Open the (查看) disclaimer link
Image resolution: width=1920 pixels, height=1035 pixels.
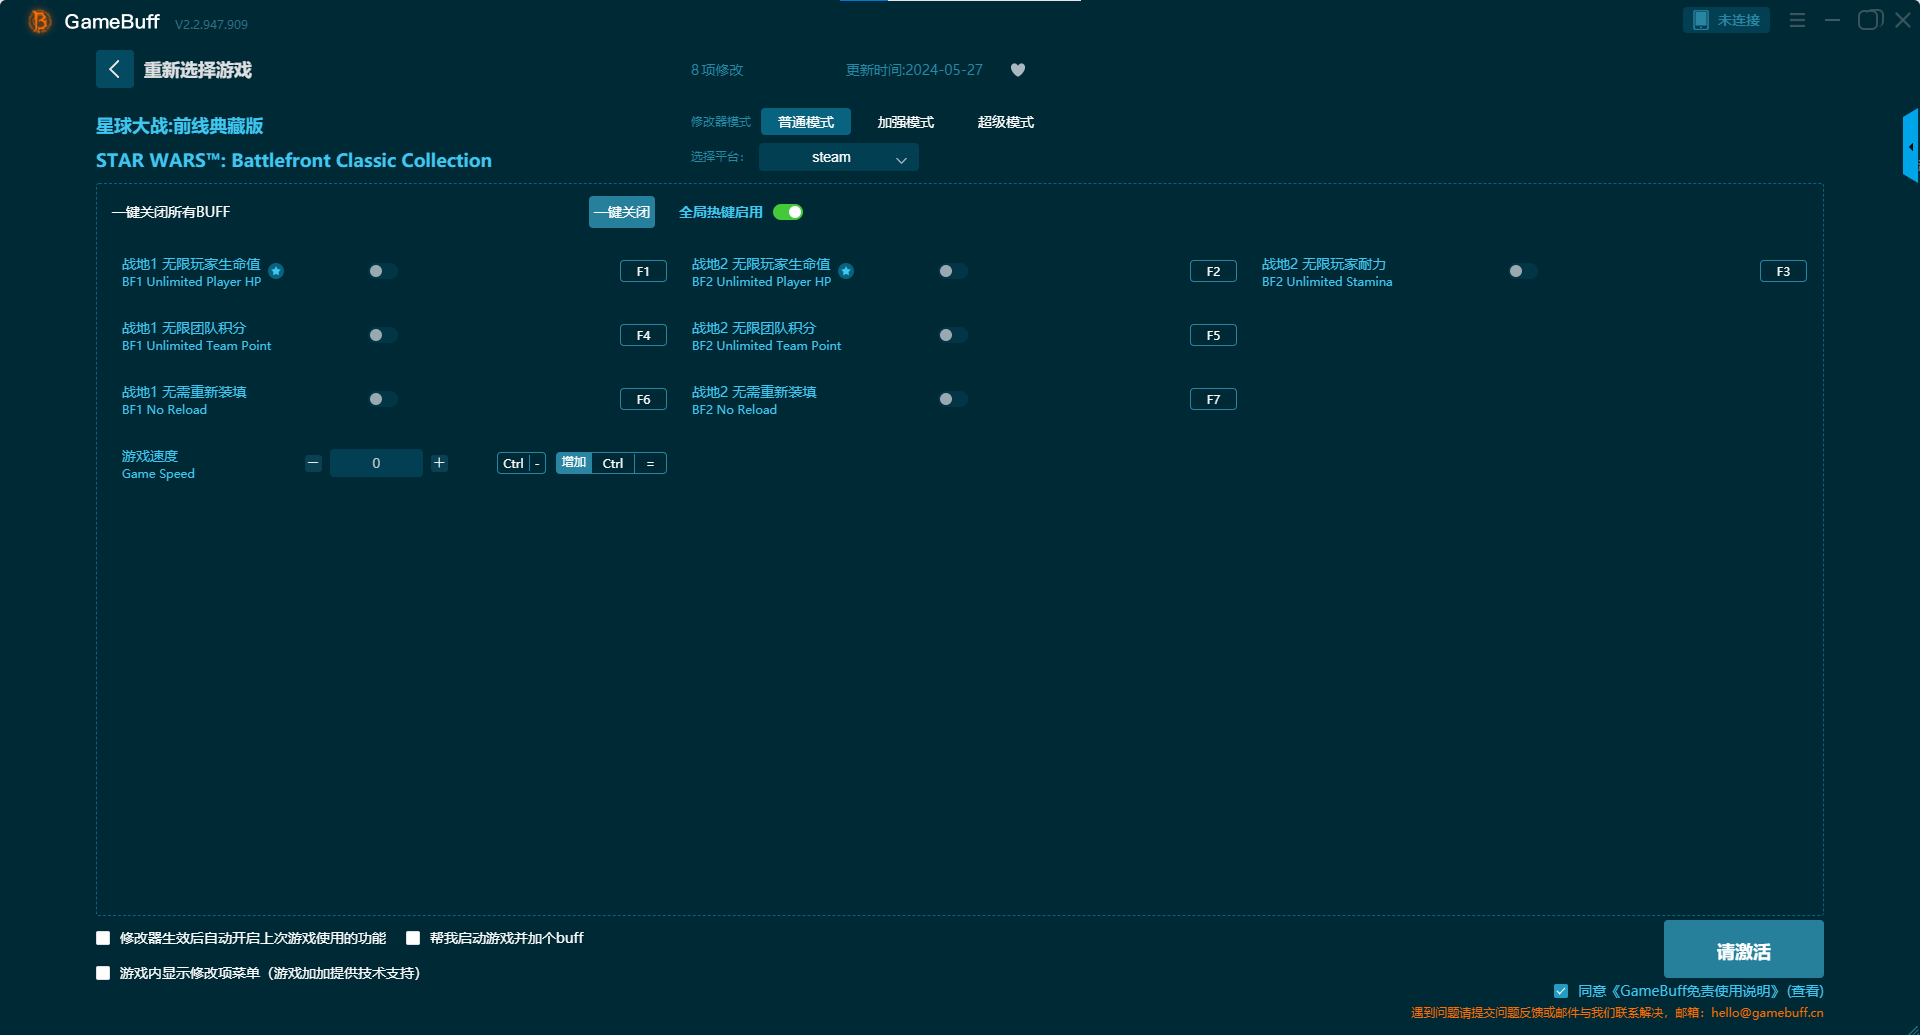[x=1806, y=991]
